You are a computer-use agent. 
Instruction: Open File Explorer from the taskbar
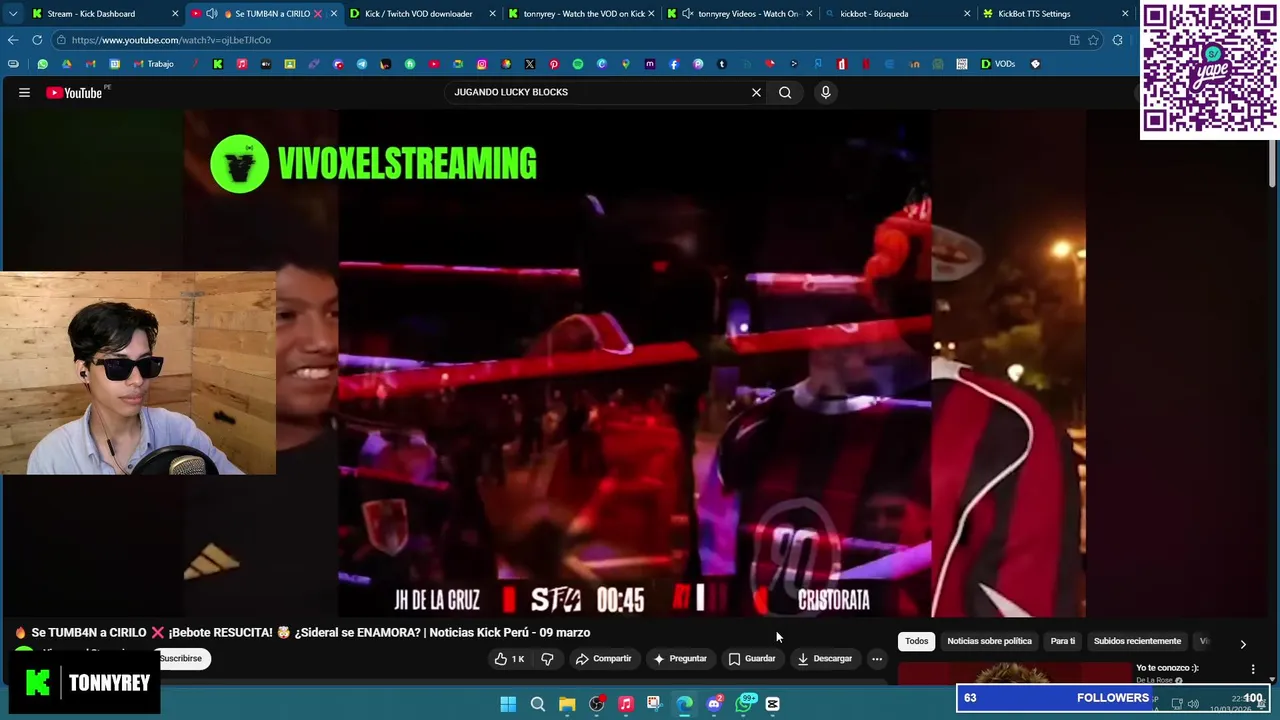[x=567, y=704]
